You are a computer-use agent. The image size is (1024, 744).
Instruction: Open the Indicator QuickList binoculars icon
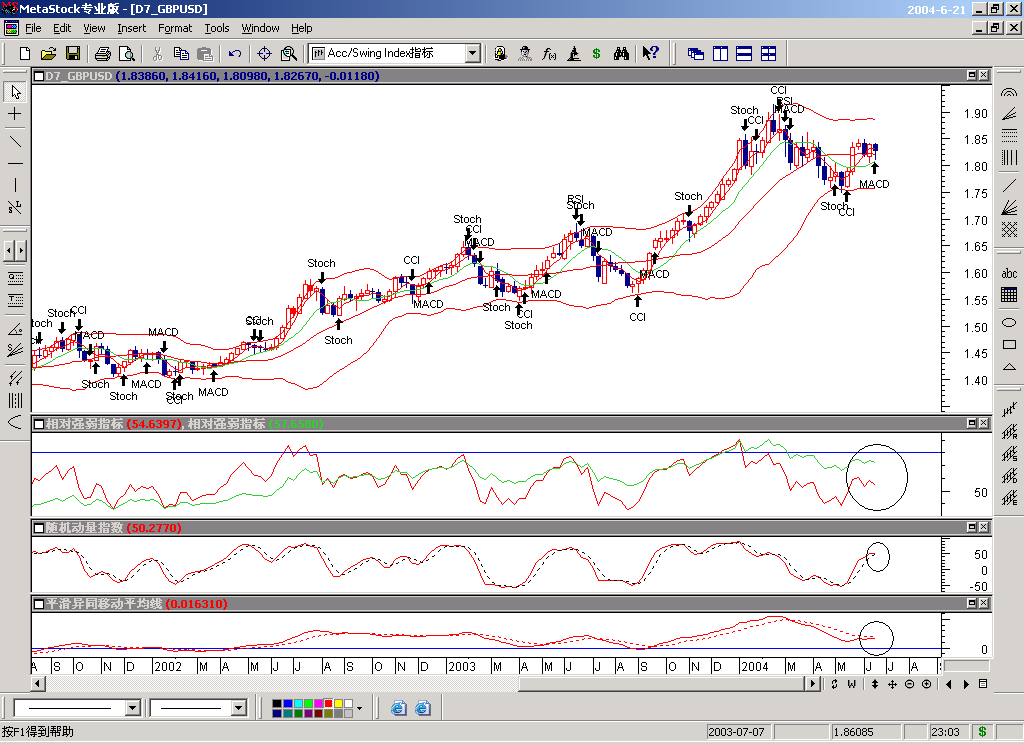pos(621,53)
